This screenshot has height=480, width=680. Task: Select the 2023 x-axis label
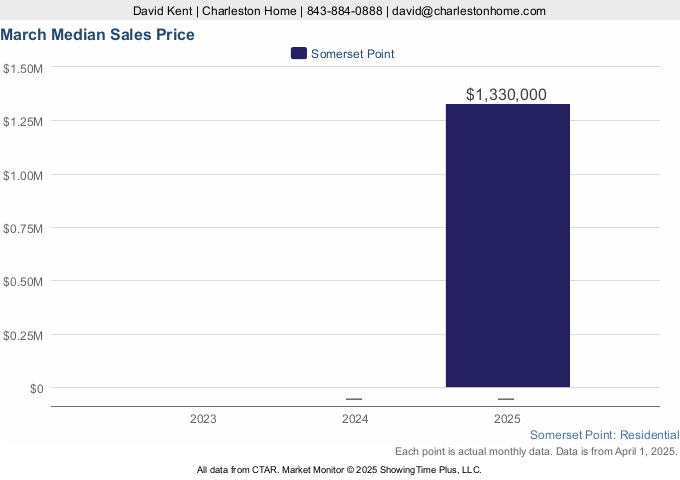[203, 419]
